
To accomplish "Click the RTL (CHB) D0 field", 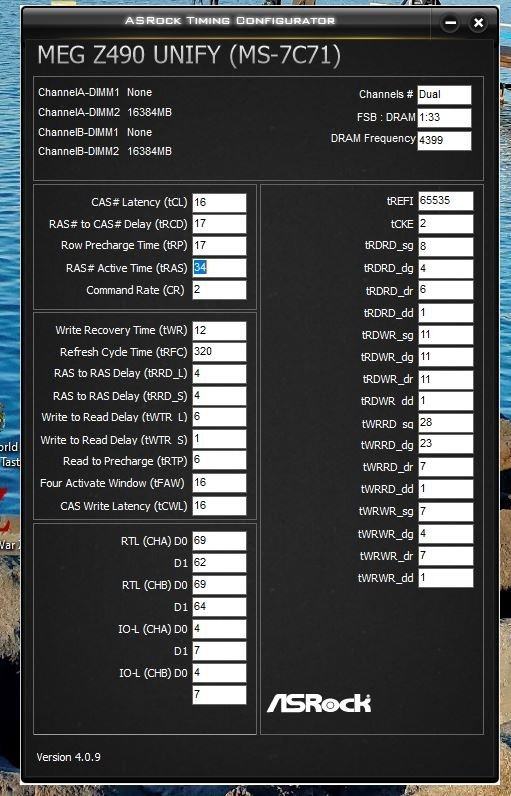I will [x=219, y=585].
